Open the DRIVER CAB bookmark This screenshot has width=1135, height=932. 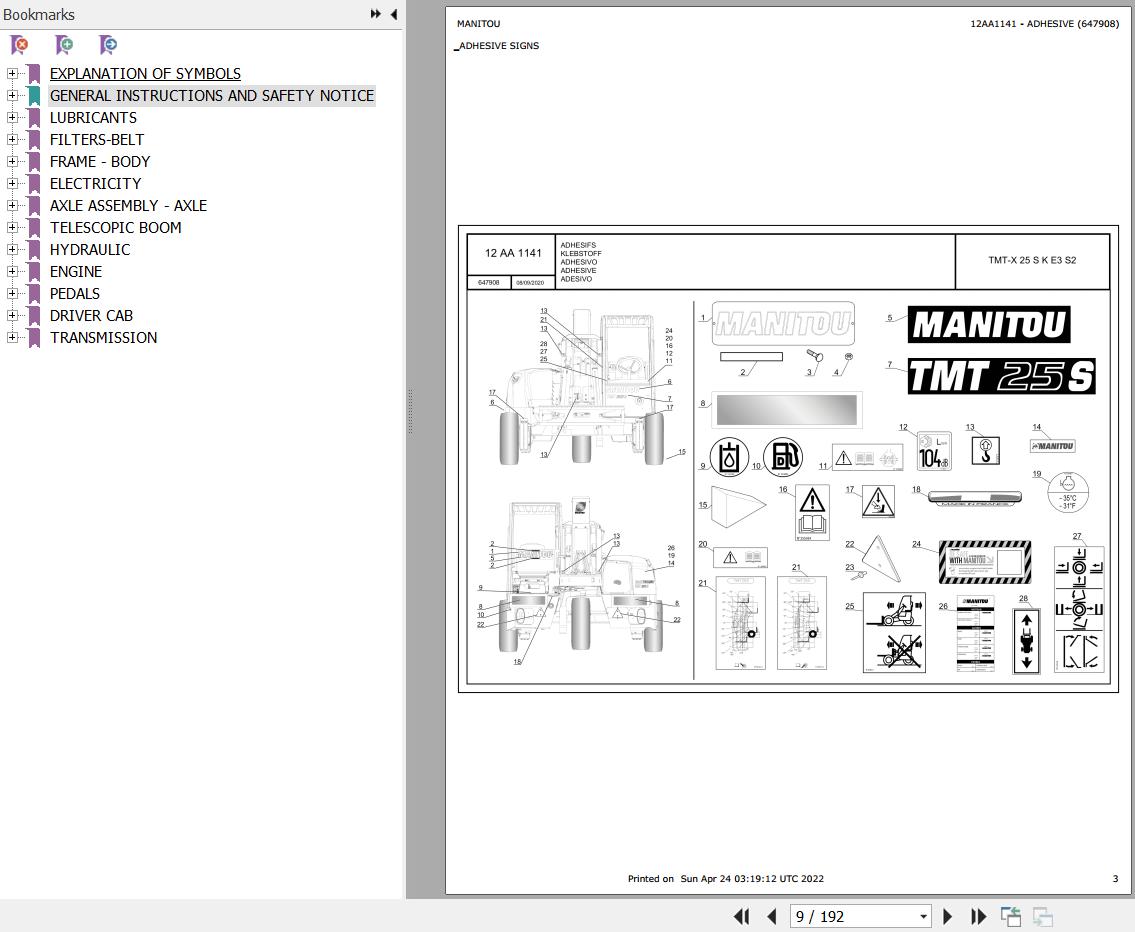pyautogui.click(x=91, y=315)
